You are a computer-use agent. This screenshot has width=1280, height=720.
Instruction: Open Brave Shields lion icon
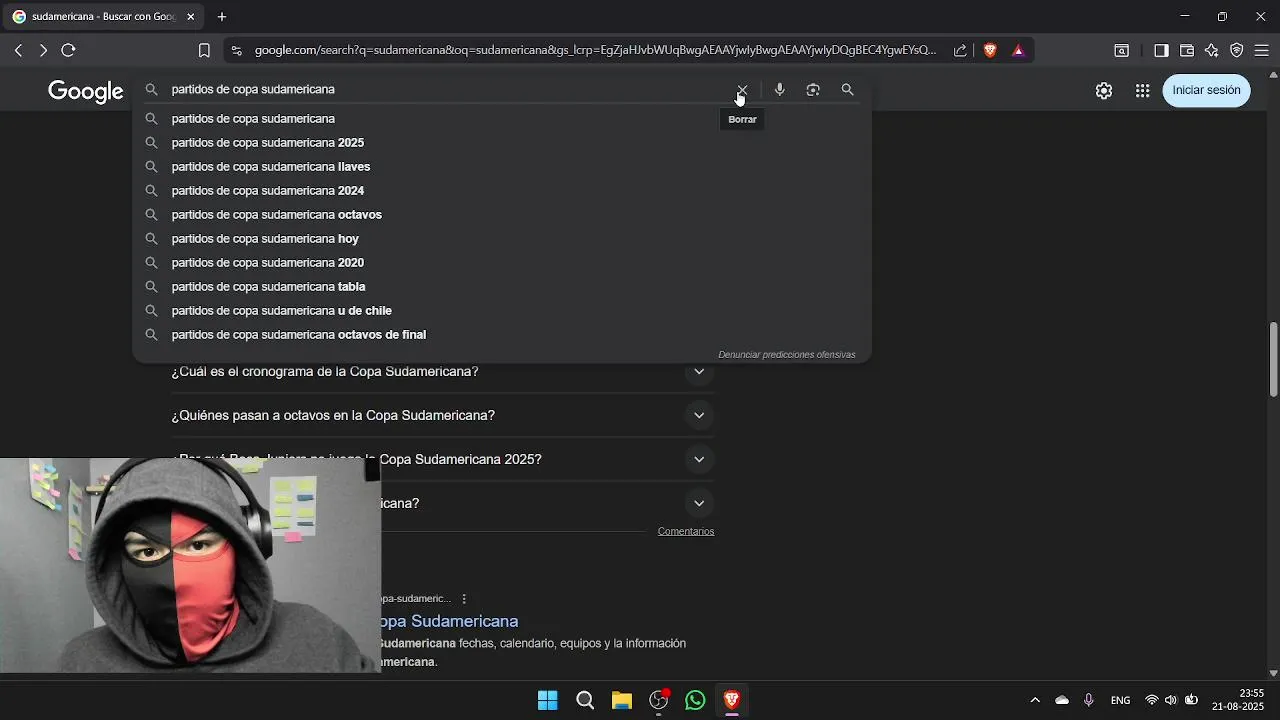coord(990,50)
